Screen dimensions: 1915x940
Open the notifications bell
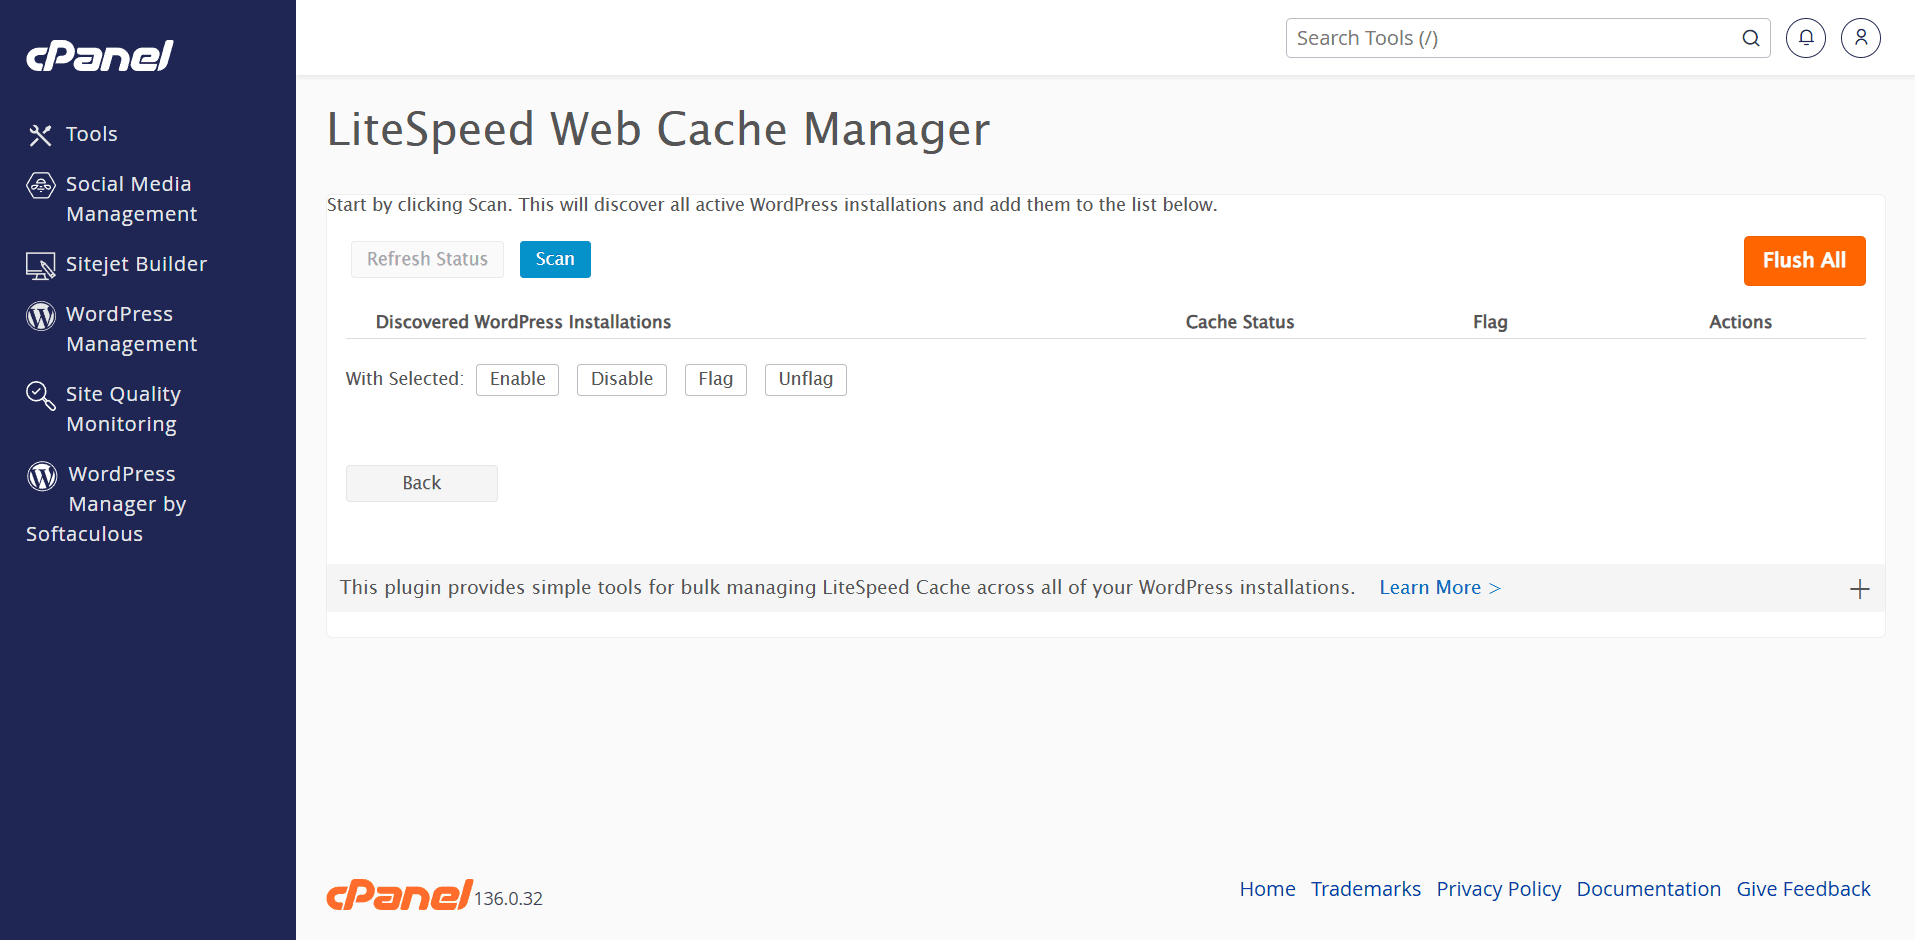click(x=1806, y=38)
